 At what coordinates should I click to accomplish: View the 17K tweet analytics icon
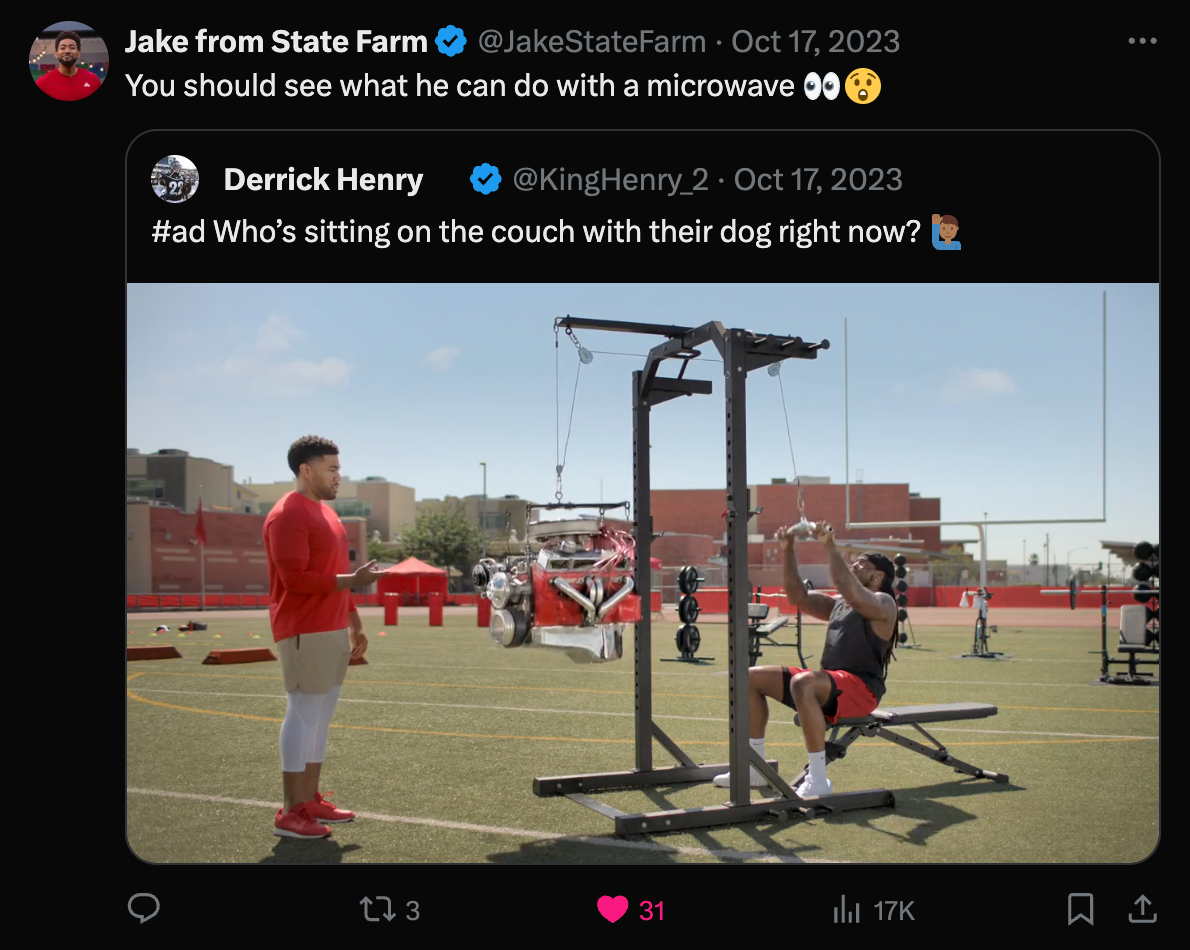[847, 909]
